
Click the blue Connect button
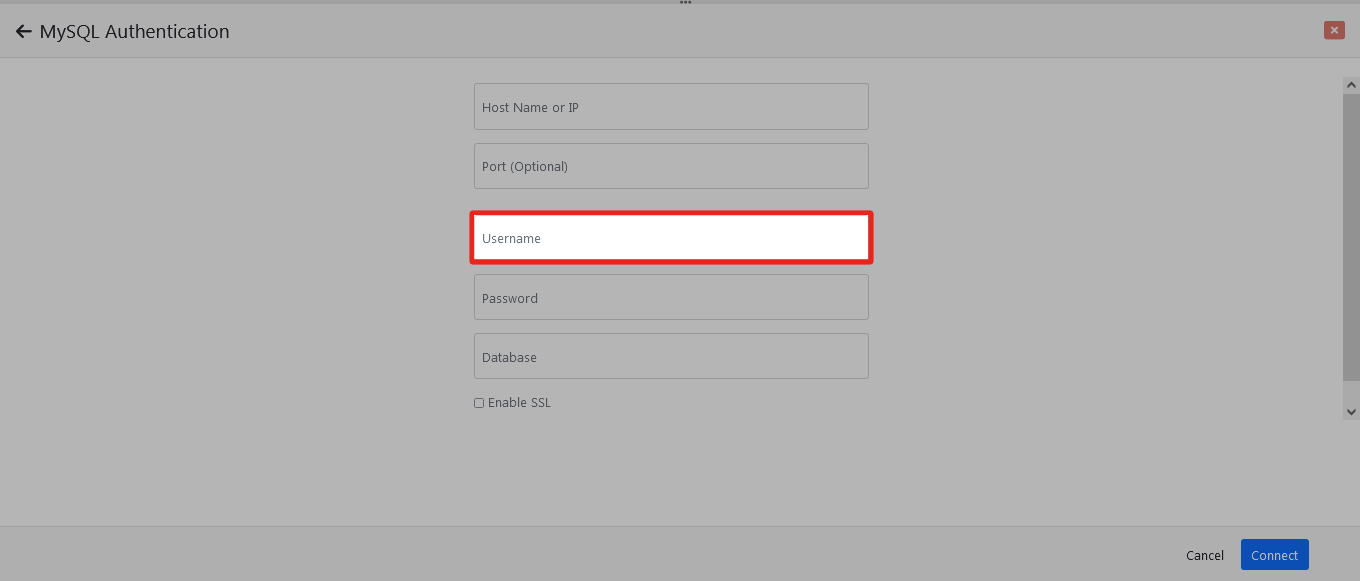[1274, 555]
